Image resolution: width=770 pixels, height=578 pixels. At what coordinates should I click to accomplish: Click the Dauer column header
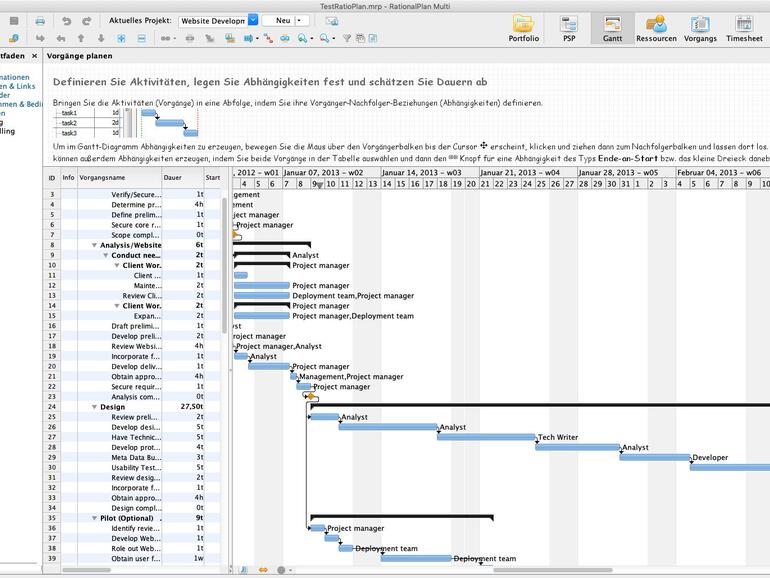tap(183, 178)
